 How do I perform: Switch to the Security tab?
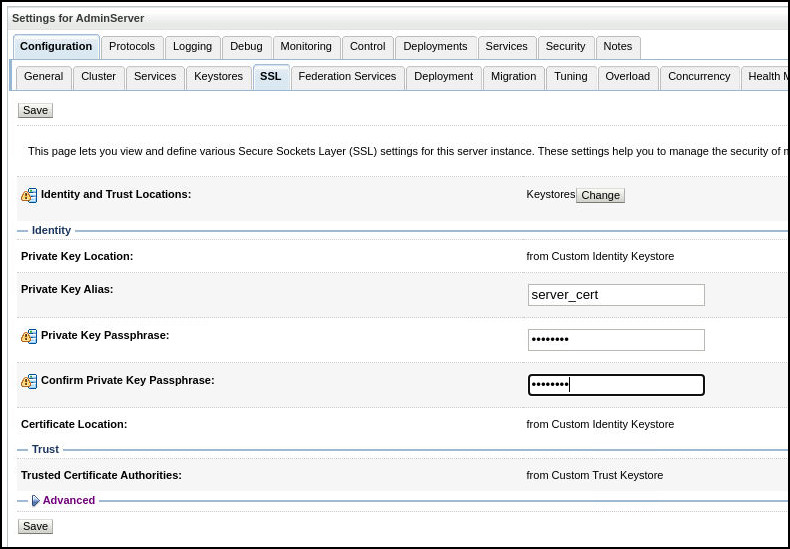pos(565,46)
